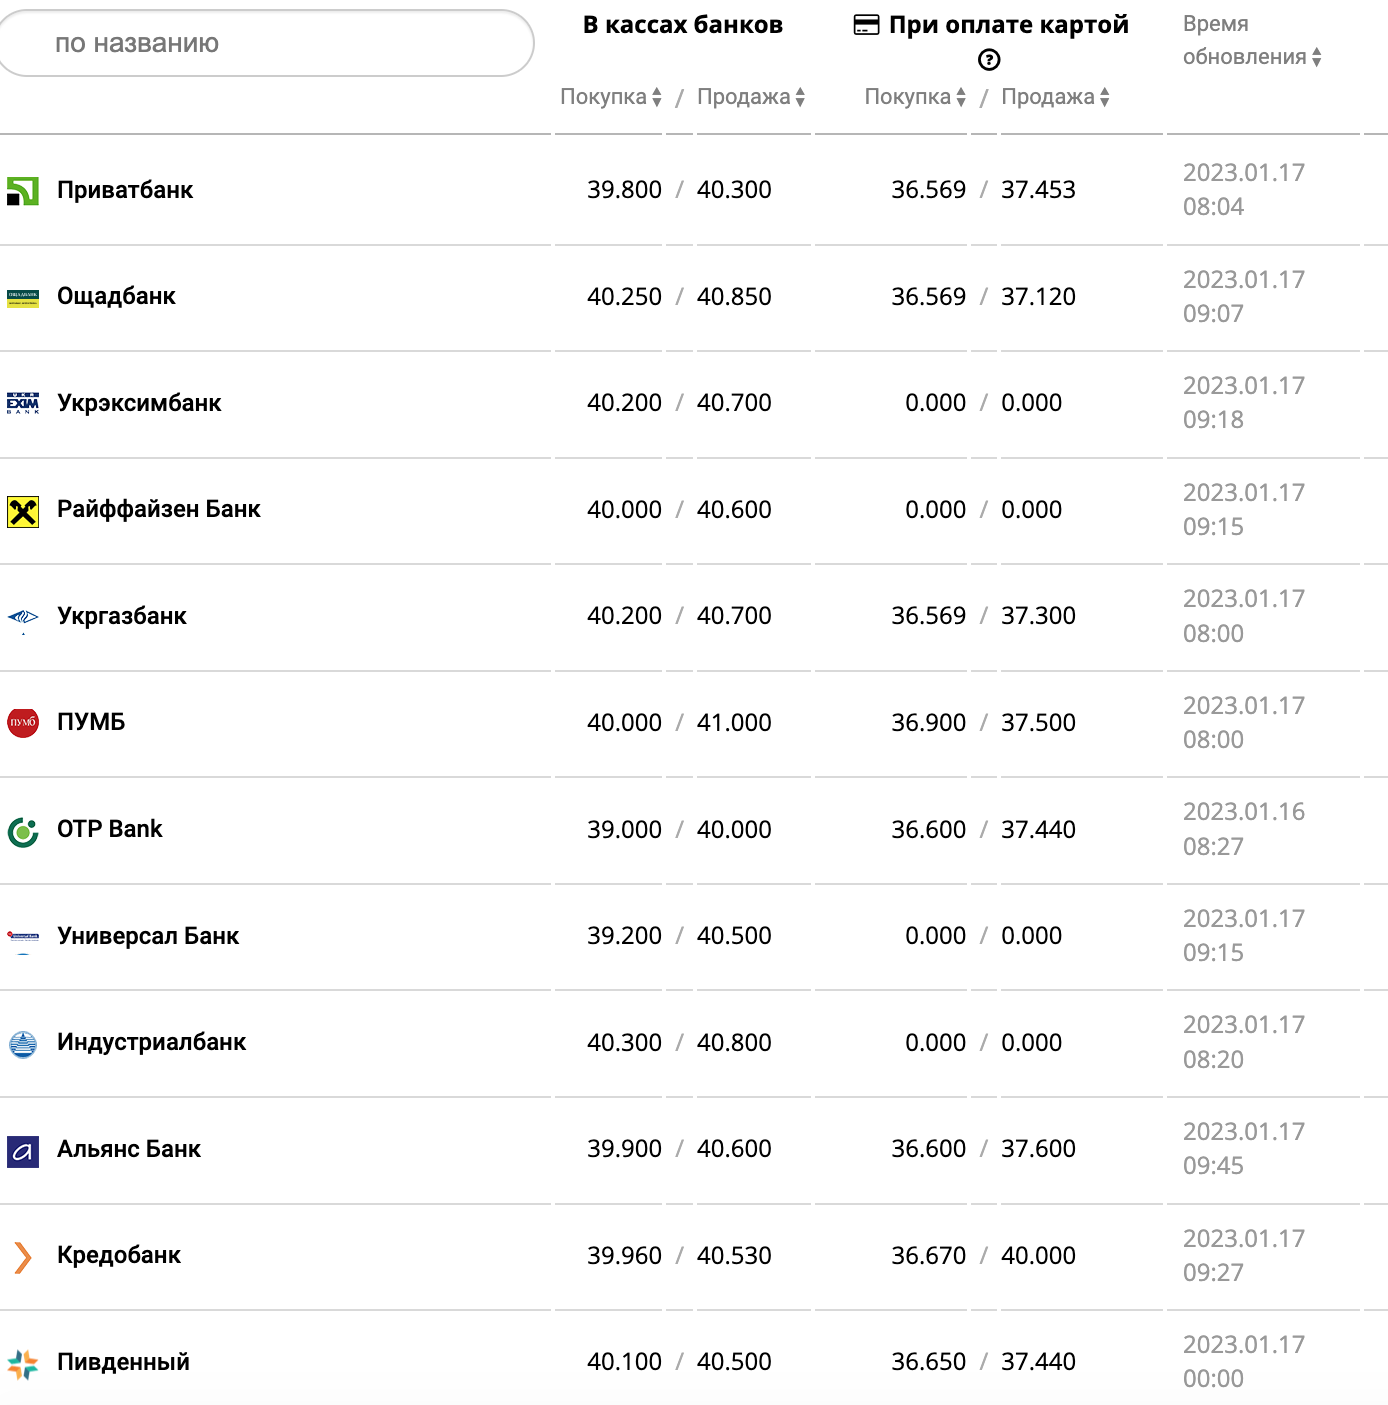Click the Укргазбанк logo icon
The height and width of the screenshot is (1405, 1388).
coord(23,618)
